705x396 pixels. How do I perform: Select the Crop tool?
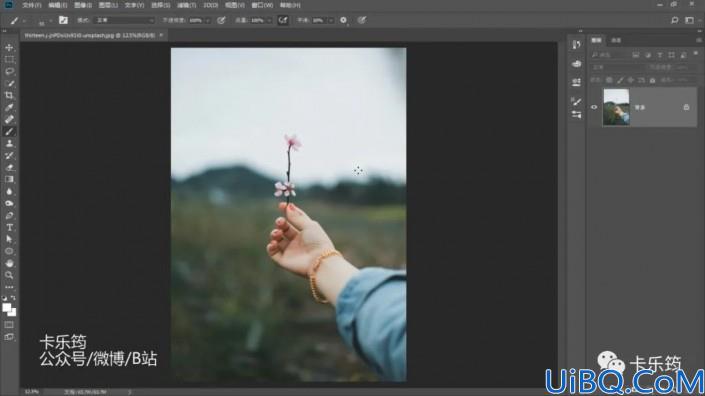coord(9,95)
